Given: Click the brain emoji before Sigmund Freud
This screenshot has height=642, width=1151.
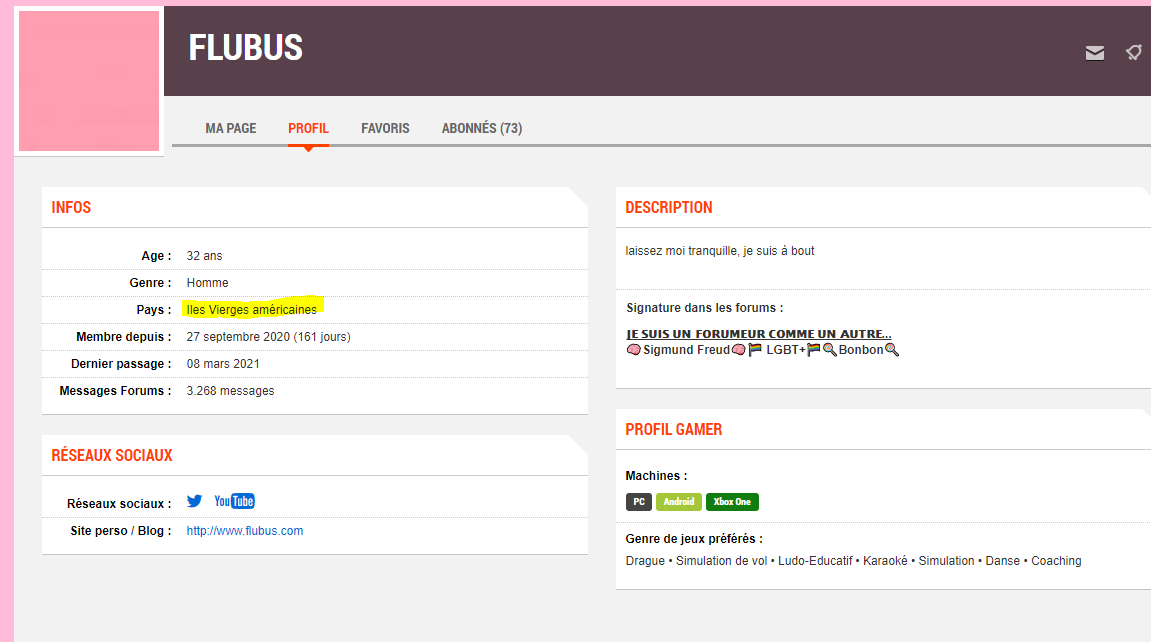Looking at the screenshot, I should point(633,350).
